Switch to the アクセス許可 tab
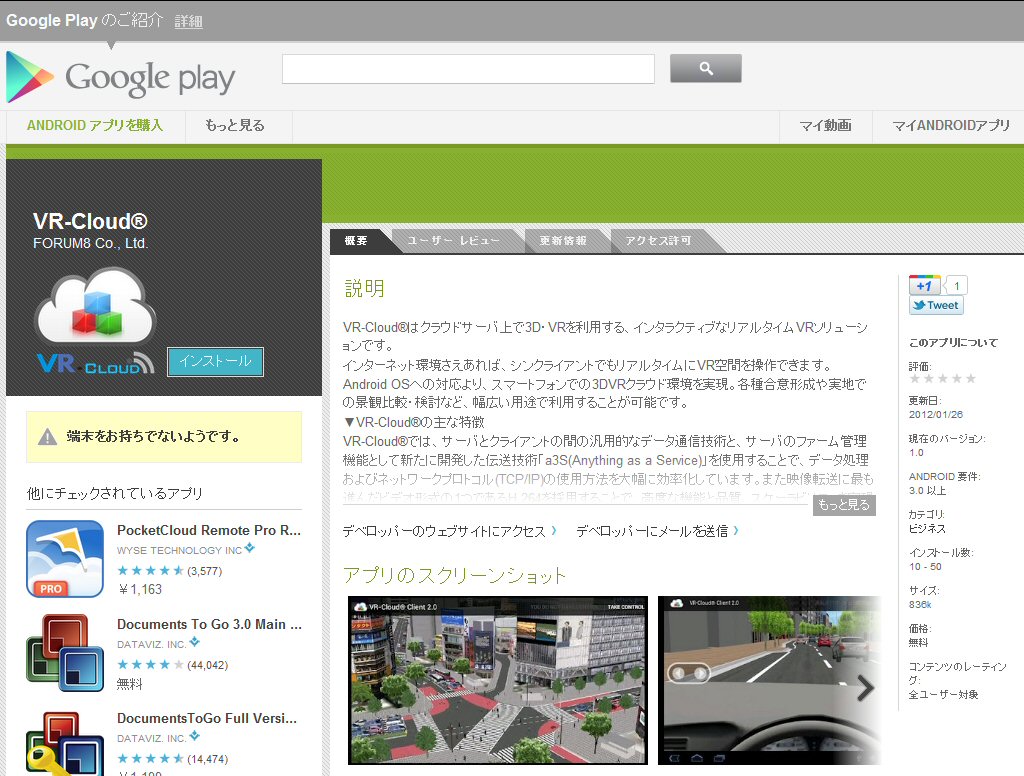The width and height of the screenshot is (1024, 776). (x=658, y=241)
